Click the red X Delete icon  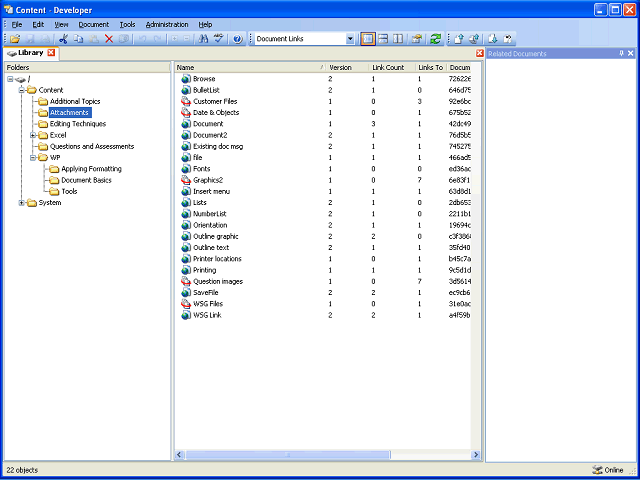click(x=109, y=39)
